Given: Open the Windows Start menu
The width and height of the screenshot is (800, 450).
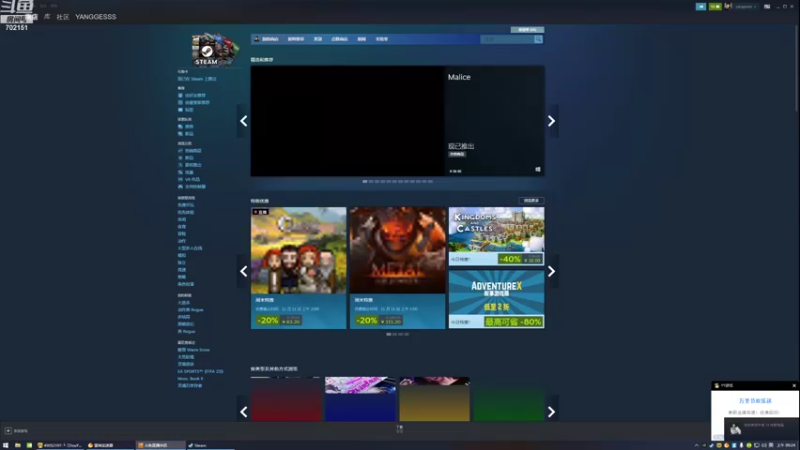Looking at the screenshot, I should 6,445.
